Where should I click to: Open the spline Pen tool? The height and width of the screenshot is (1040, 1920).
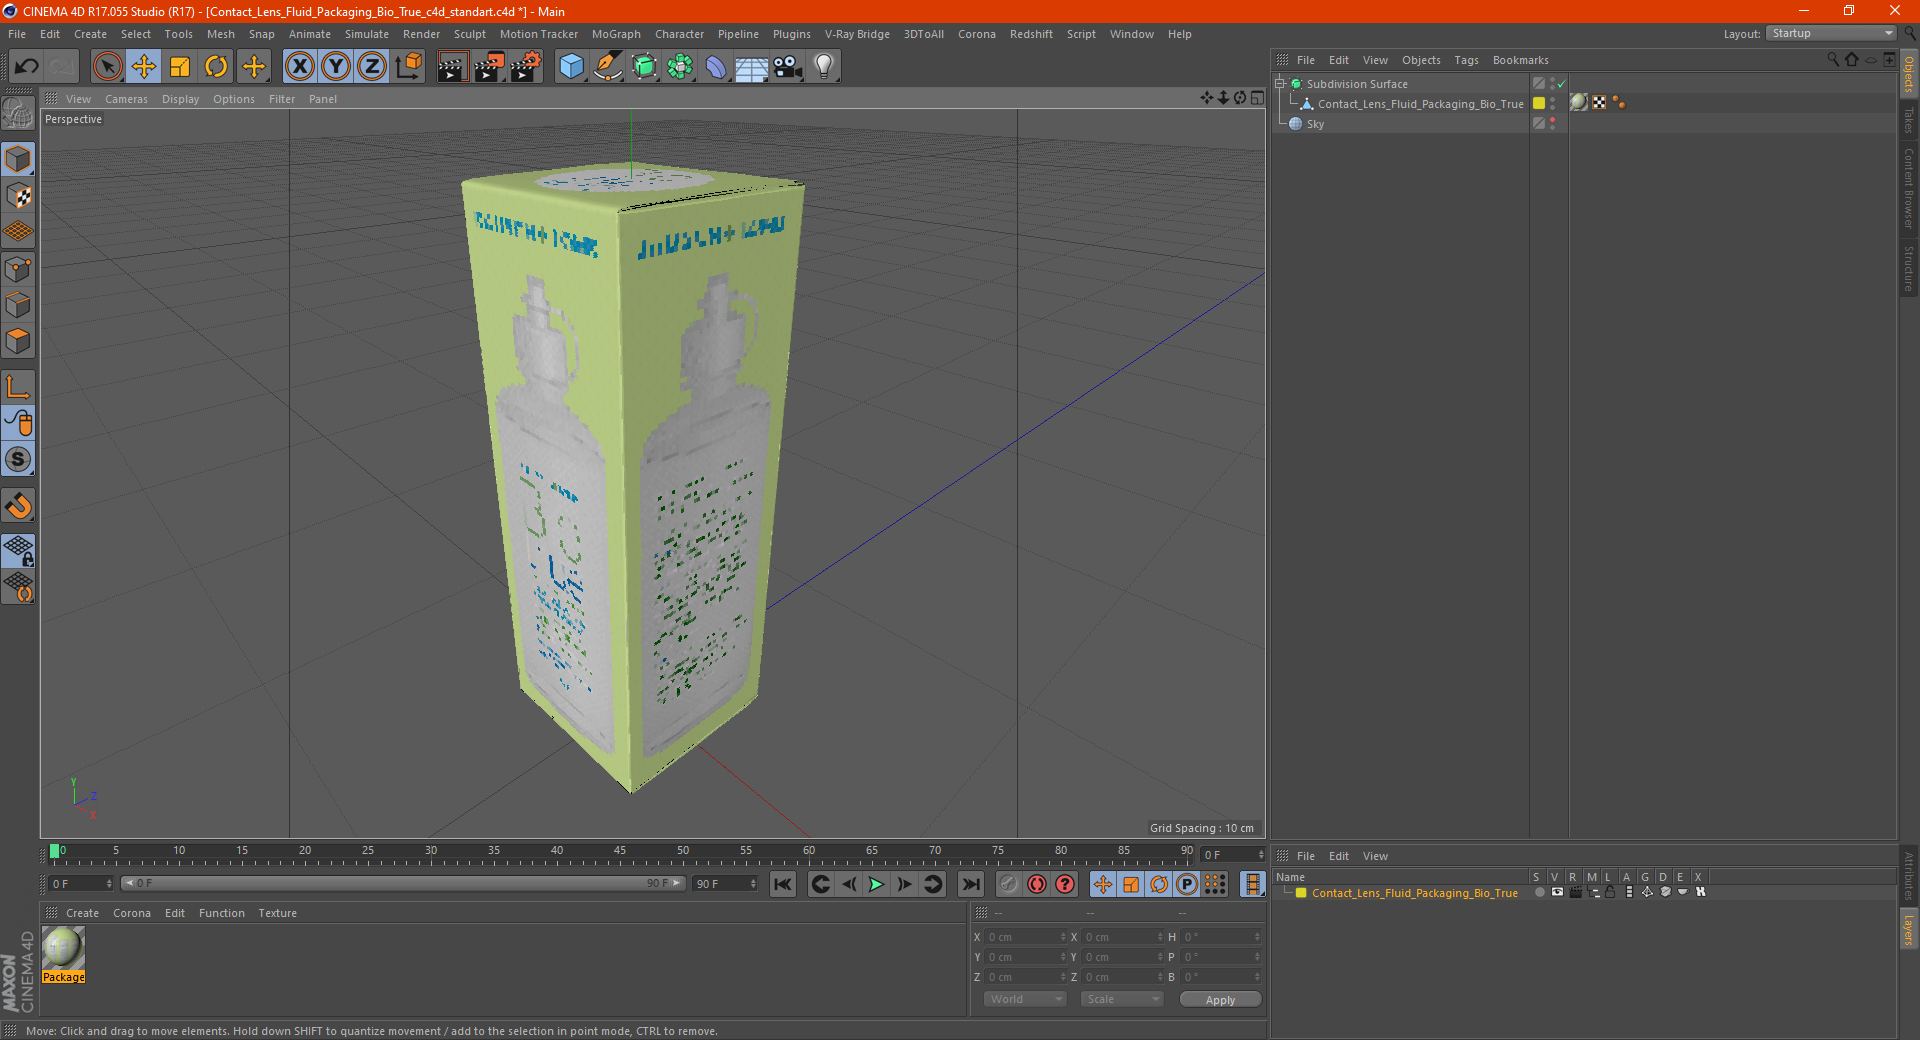coord(607,67)
